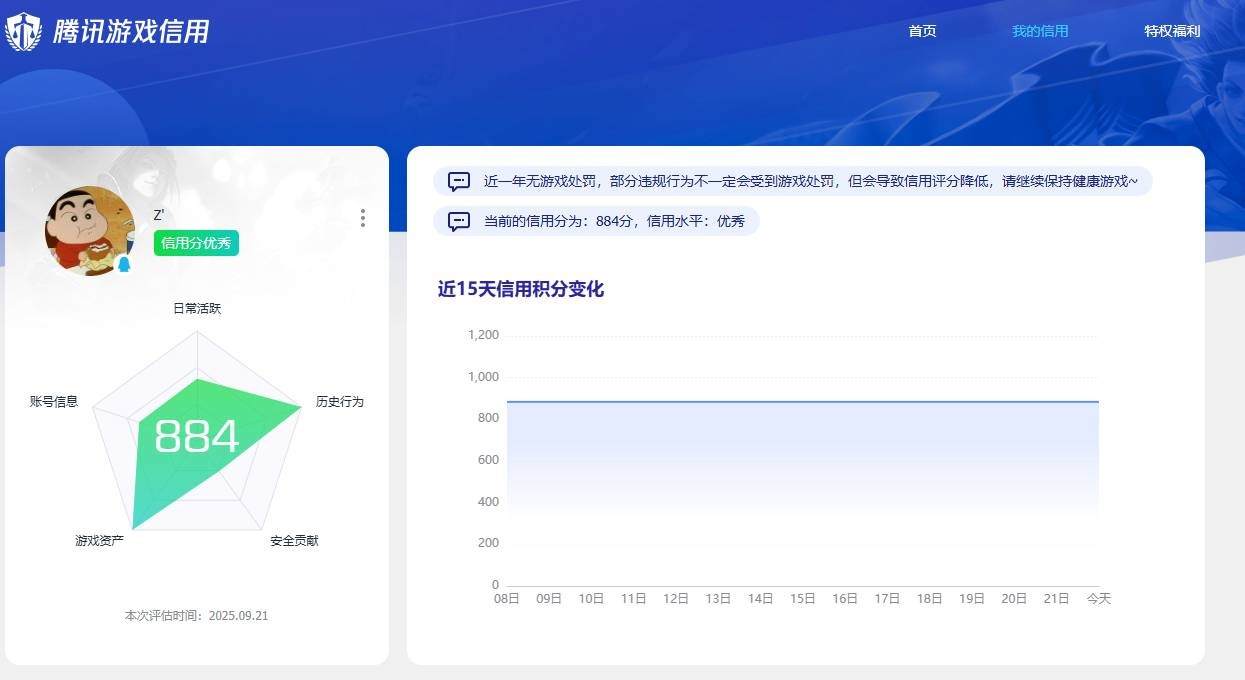Click the 1,000 y-axis value
Viewport: 1245px width, 680px height.
(483, 377)
